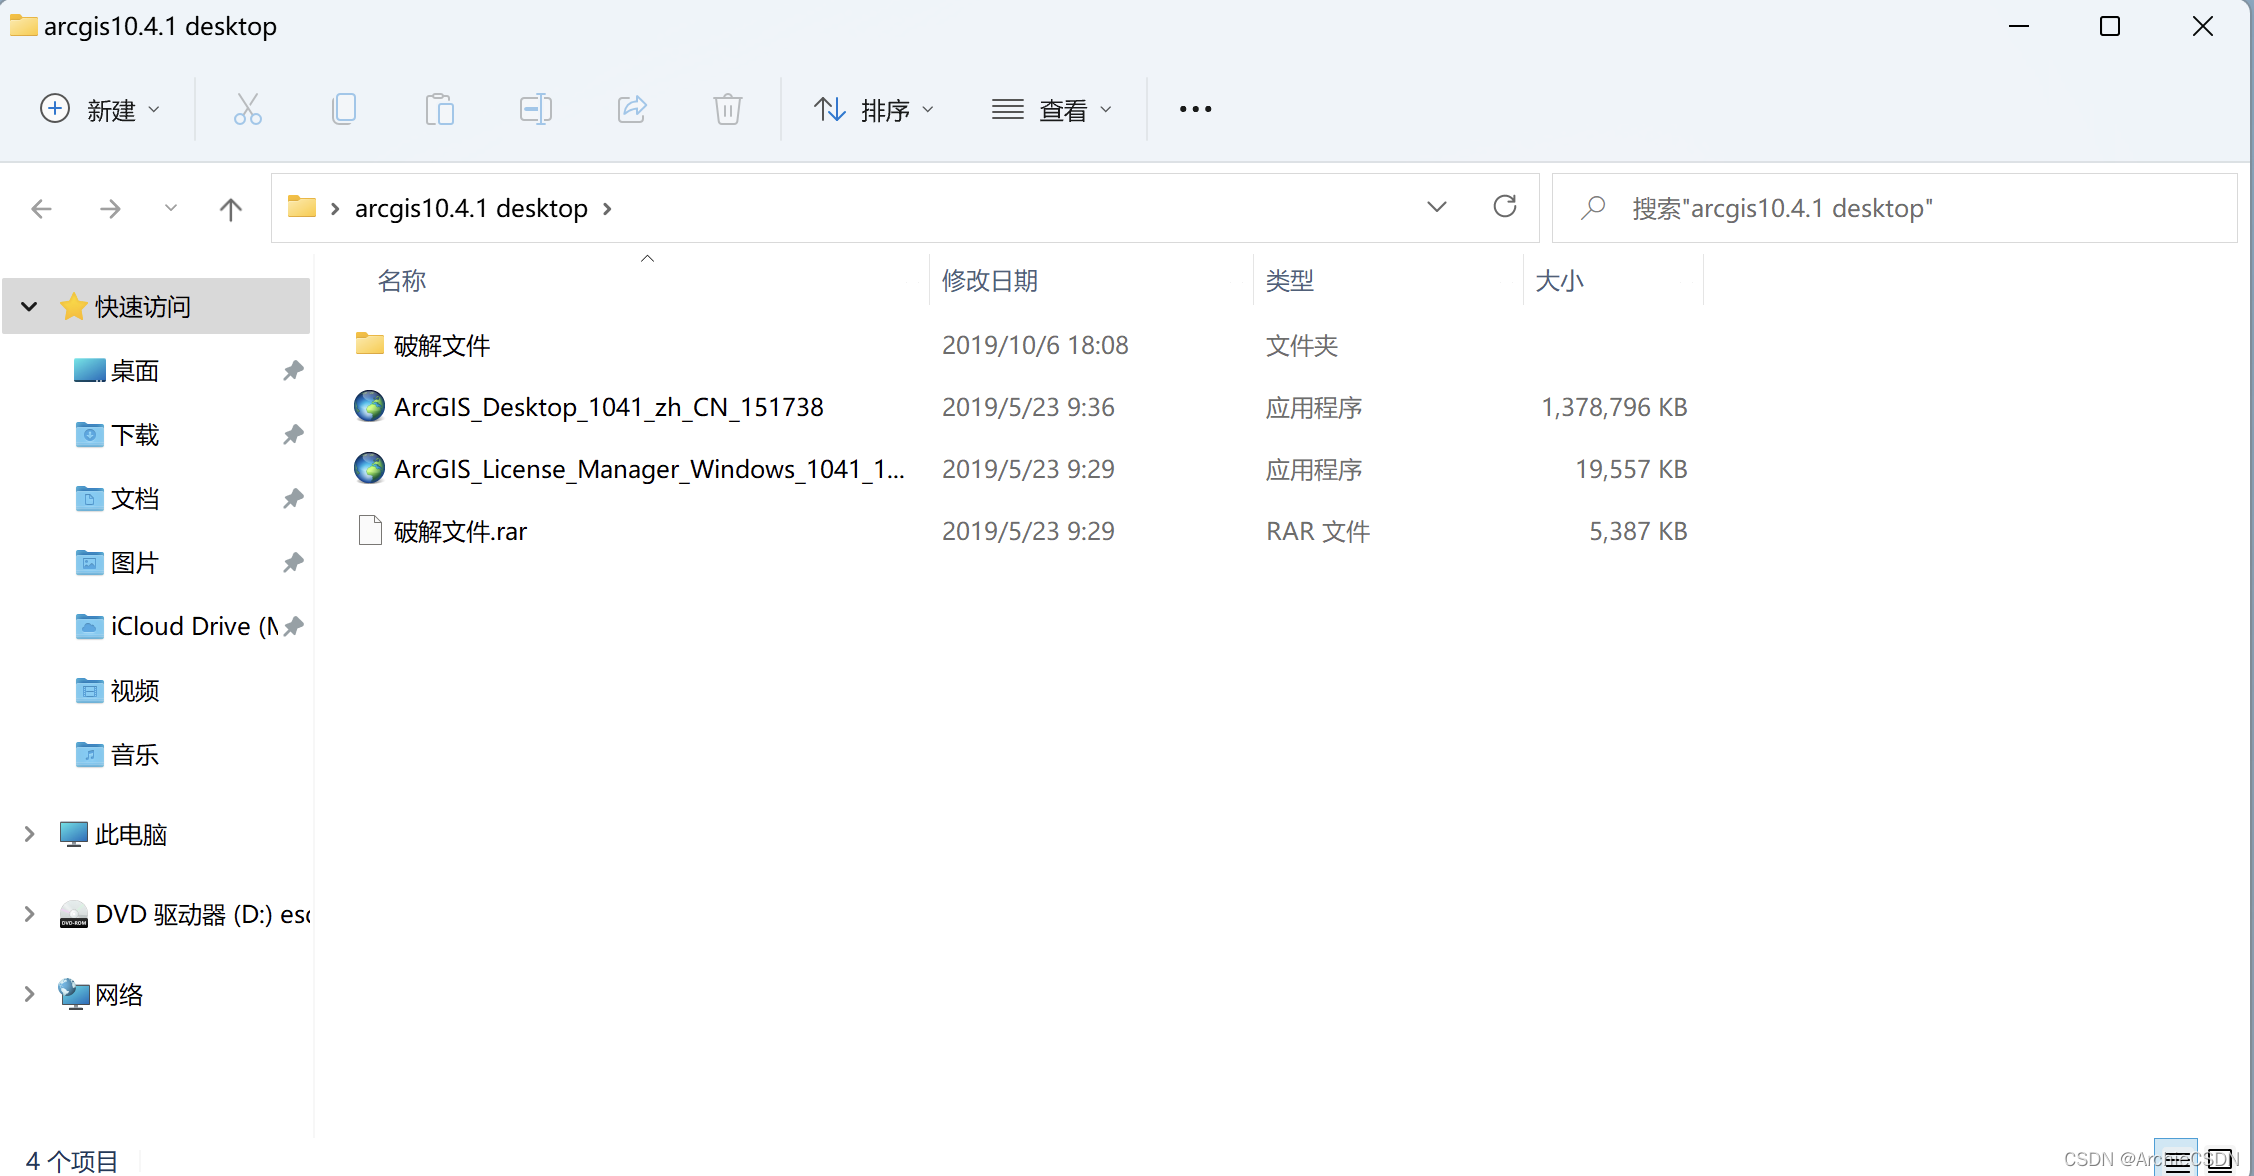Image resolution: width=2254 pixels, height=1176 pixels.
Task: Click size value 1,378,796 KB
Action: pos(1614,407)
